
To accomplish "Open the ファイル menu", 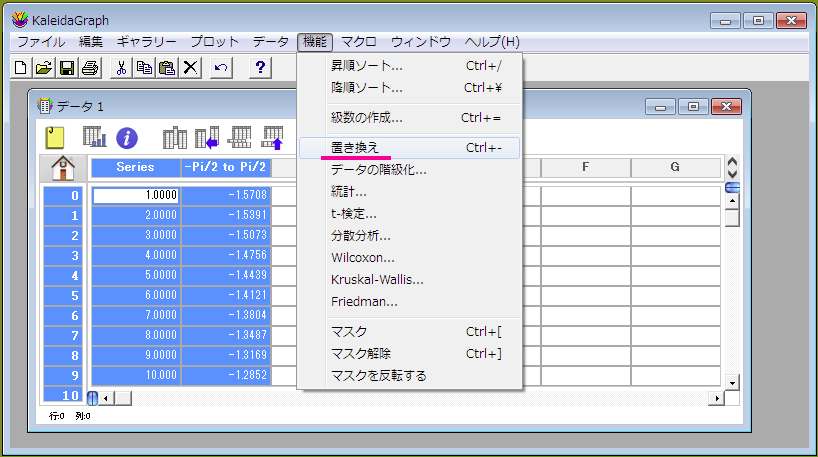I will click(x=41, y=42).
